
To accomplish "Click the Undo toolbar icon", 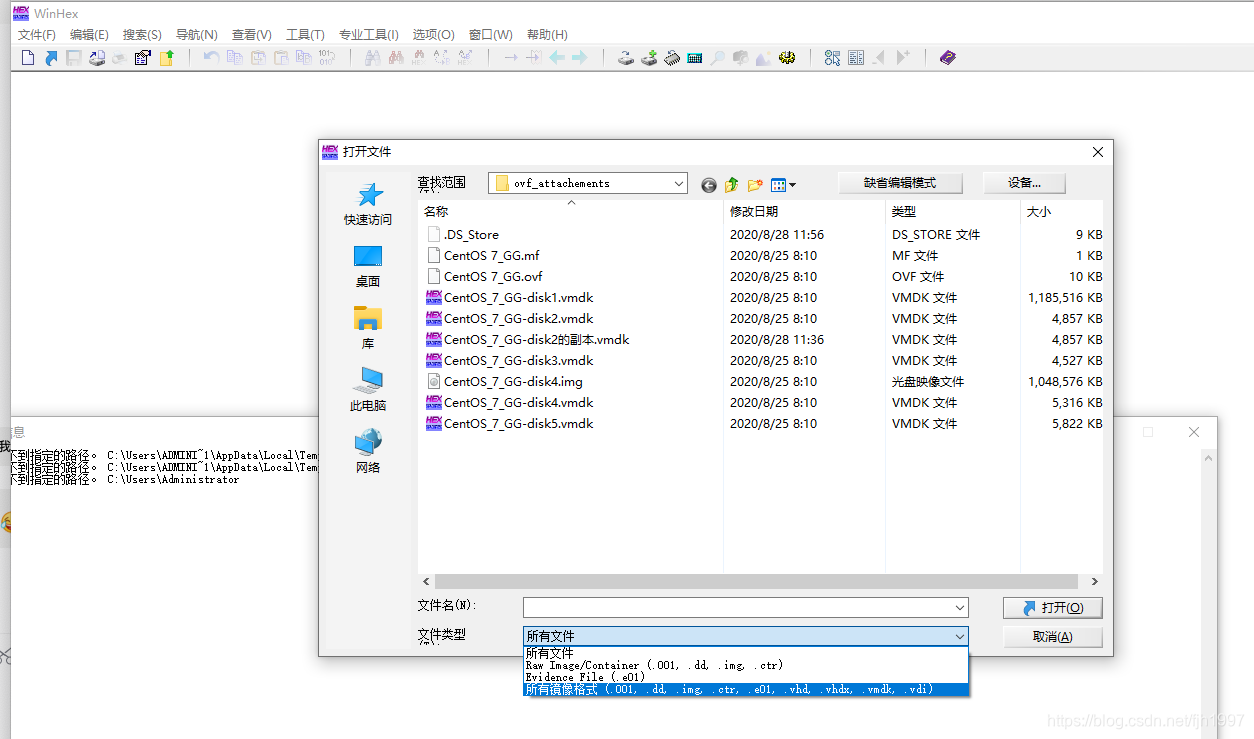I will pos(211,58).
